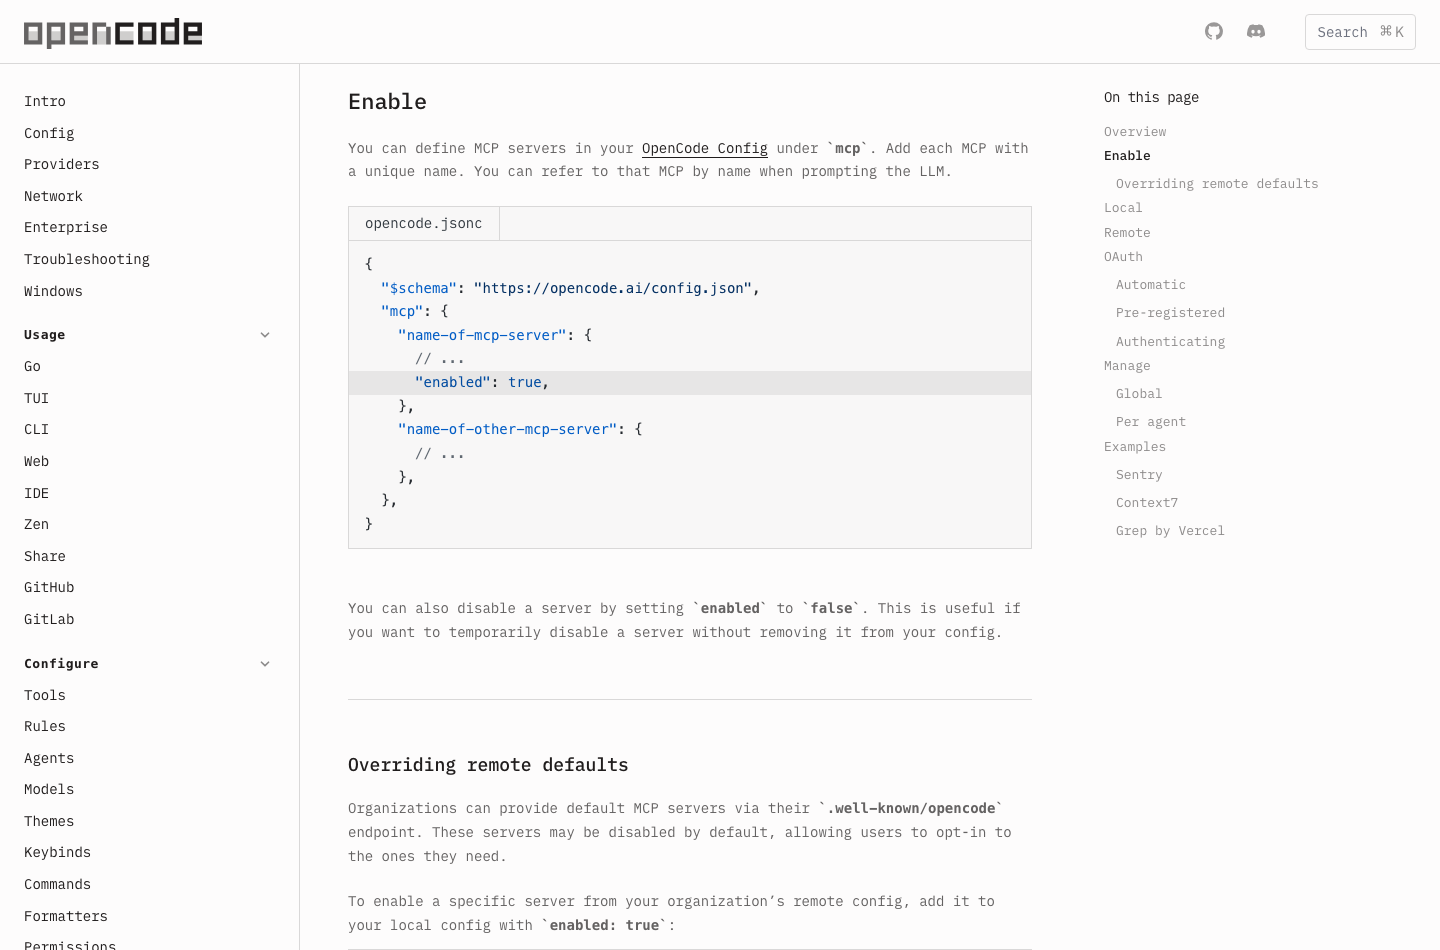
Task: Jump to Enable in page outline
Action: pos(1127,156)
